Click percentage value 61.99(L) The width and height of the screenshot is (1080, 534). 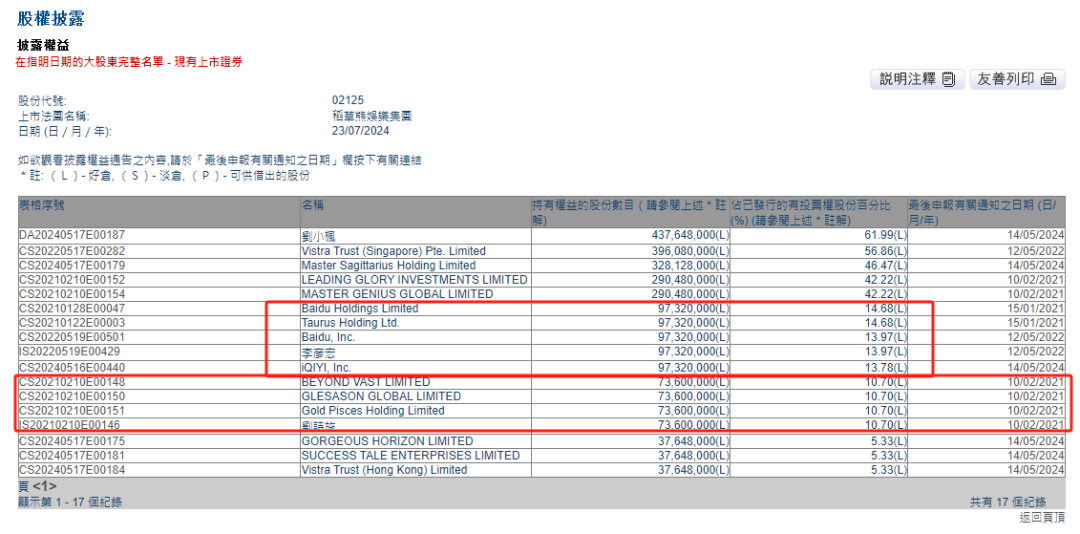[886, 236]
